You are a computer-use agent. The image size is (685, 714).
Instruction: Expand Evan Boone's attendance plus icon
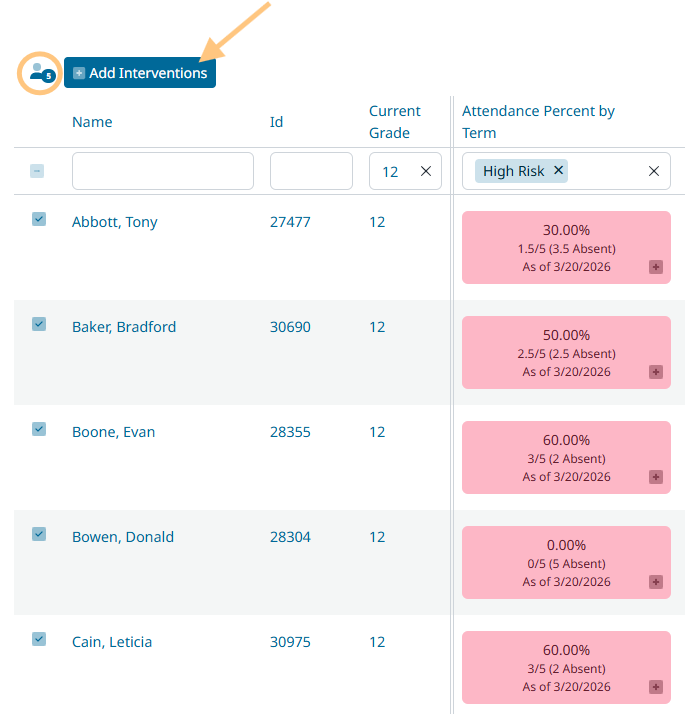point(656,477)
